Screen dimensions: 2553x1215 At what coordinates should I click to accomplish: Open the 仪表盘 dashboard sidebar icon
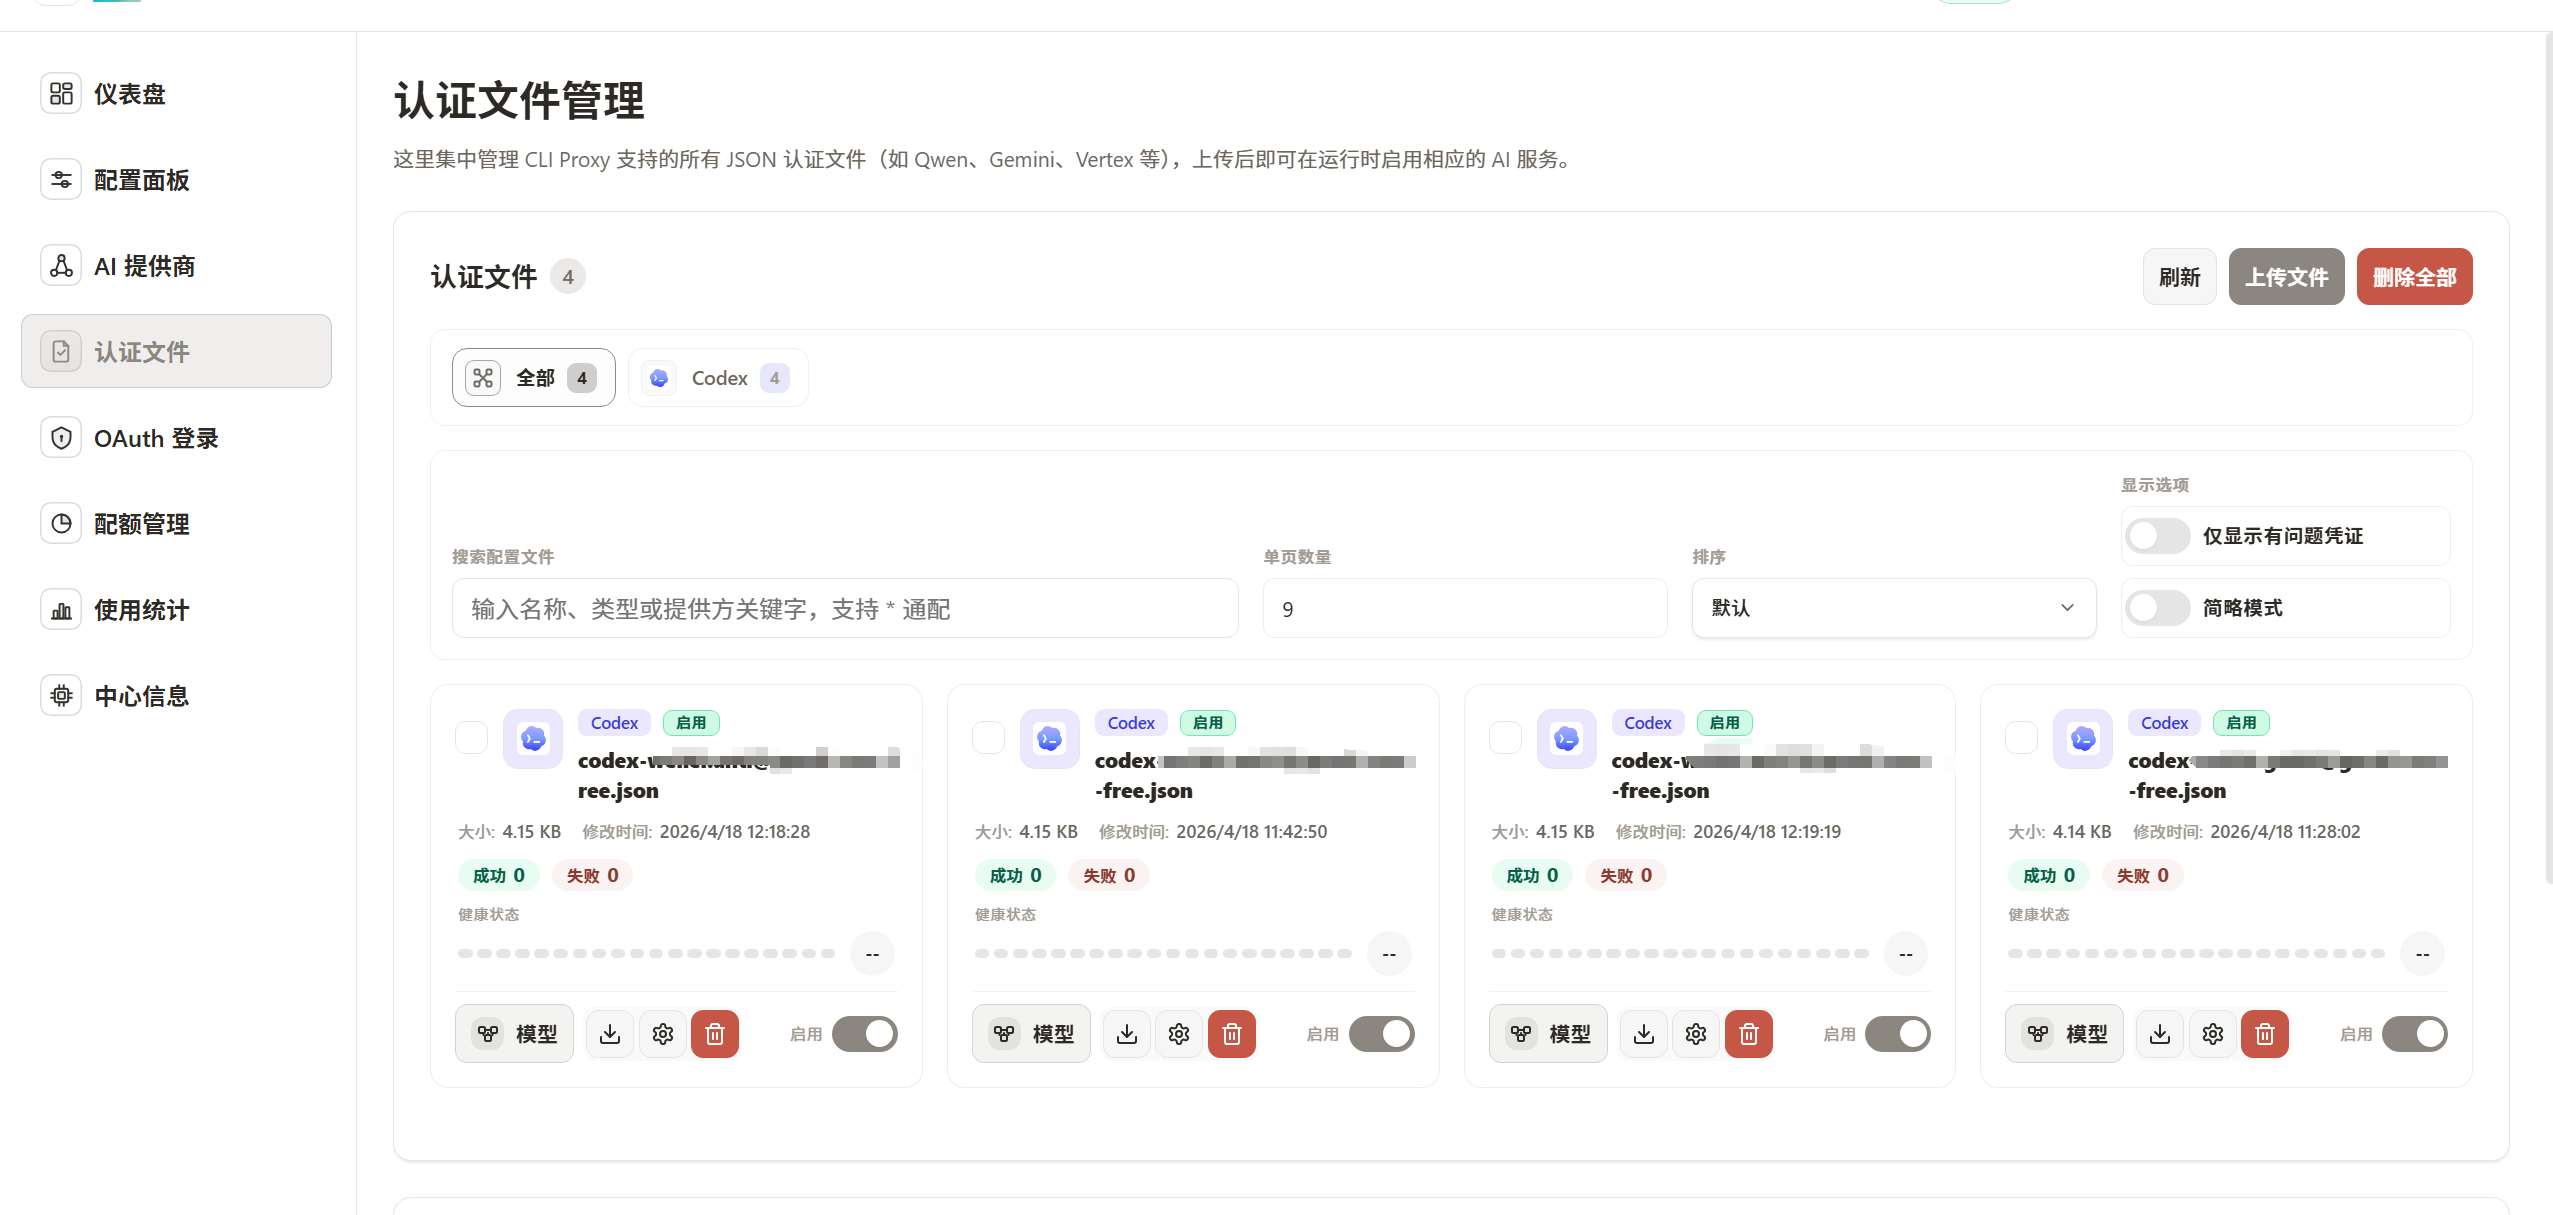(61, 94)
